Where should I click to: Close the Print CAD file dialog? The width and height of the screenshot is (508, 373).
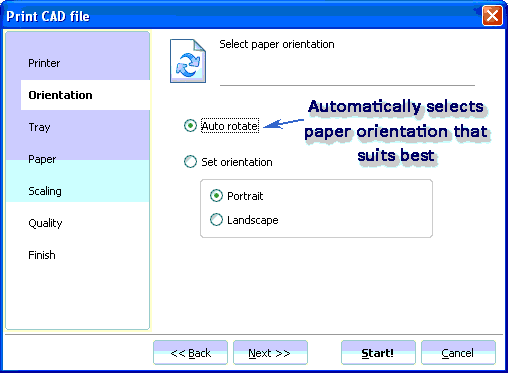coord(492,16)
